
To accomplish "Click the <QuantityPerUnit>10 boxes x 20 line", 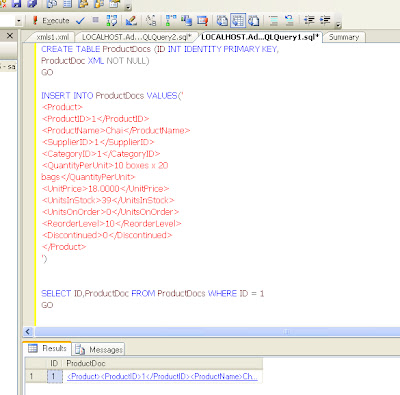I will [105, 166].
